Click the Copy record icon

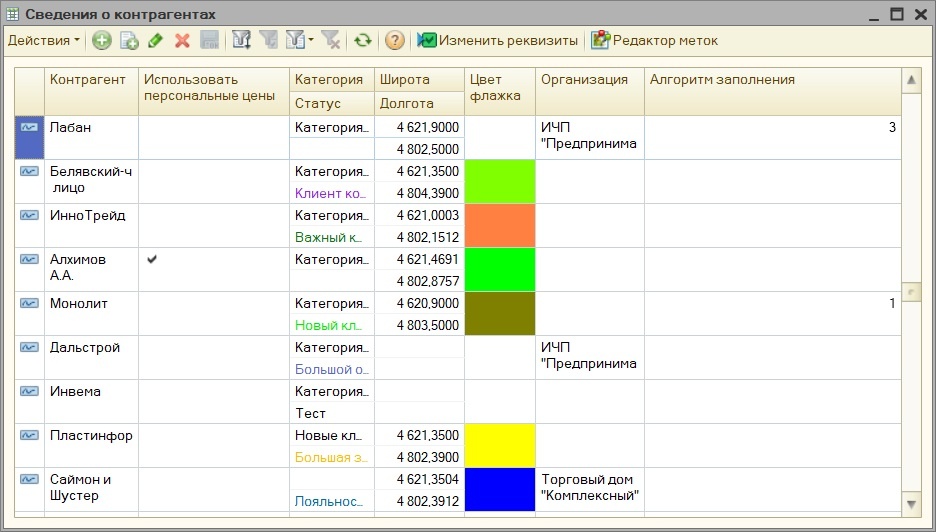129,41
